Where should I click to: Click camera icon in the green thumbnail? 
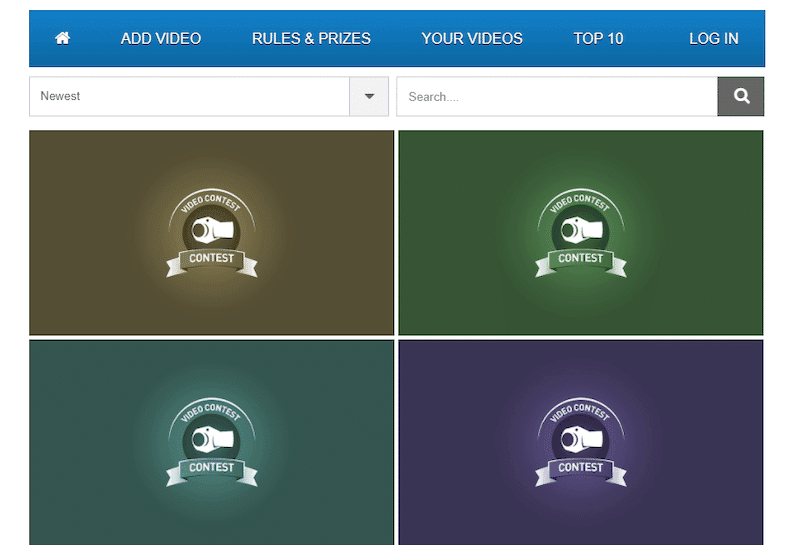click(x=580, y=231)
